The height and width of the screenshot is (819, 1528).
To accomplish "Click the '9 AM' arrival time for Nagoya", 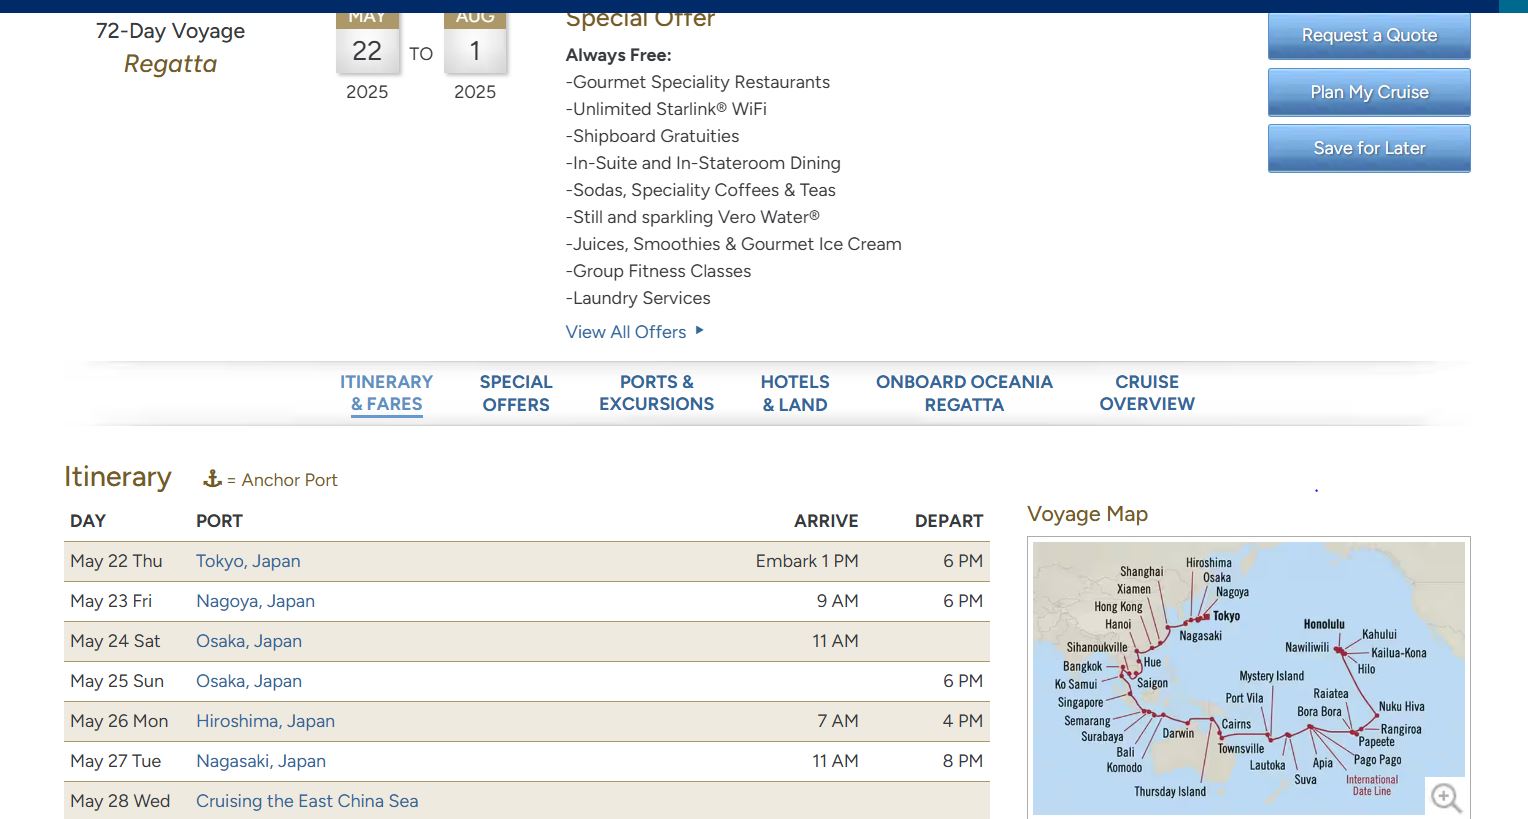I will (x=838, y=601).
